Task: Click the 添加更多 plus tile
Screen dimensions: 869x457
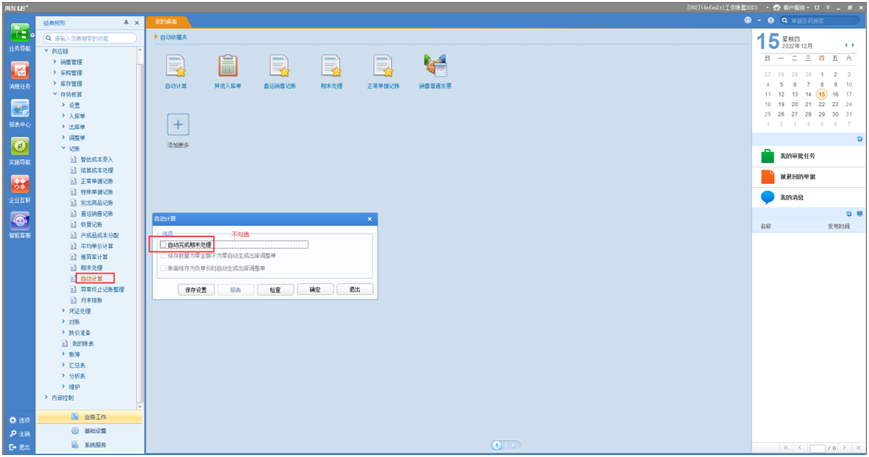Action: click(x=177, y=125)
